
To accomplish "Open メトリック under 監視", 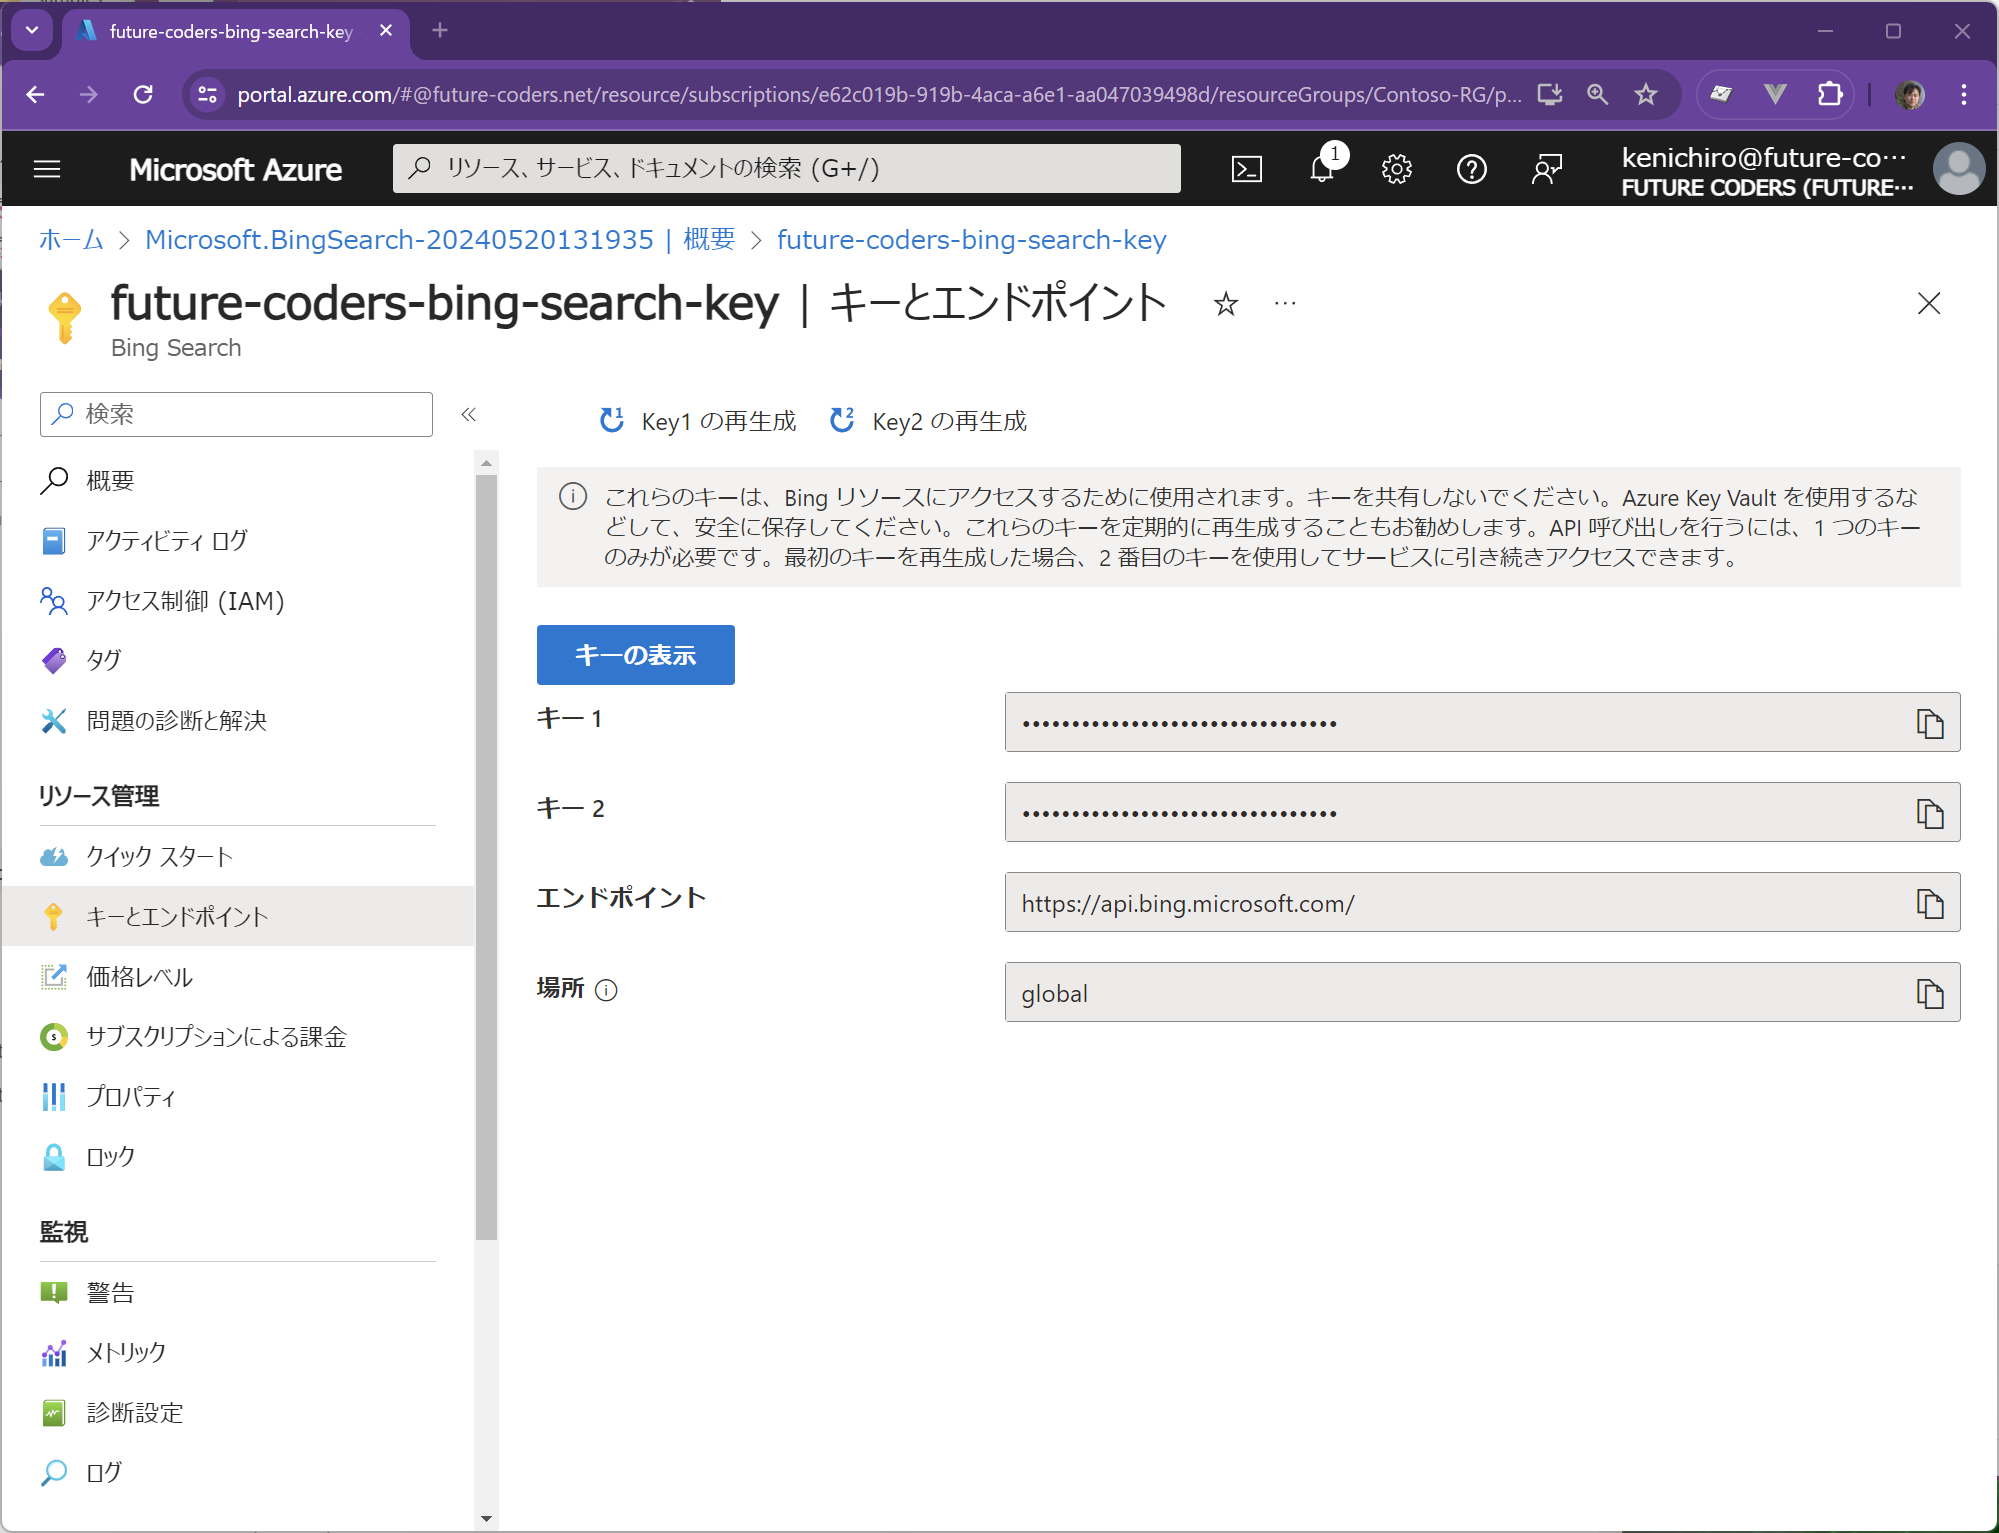I will pos(125,1352).
